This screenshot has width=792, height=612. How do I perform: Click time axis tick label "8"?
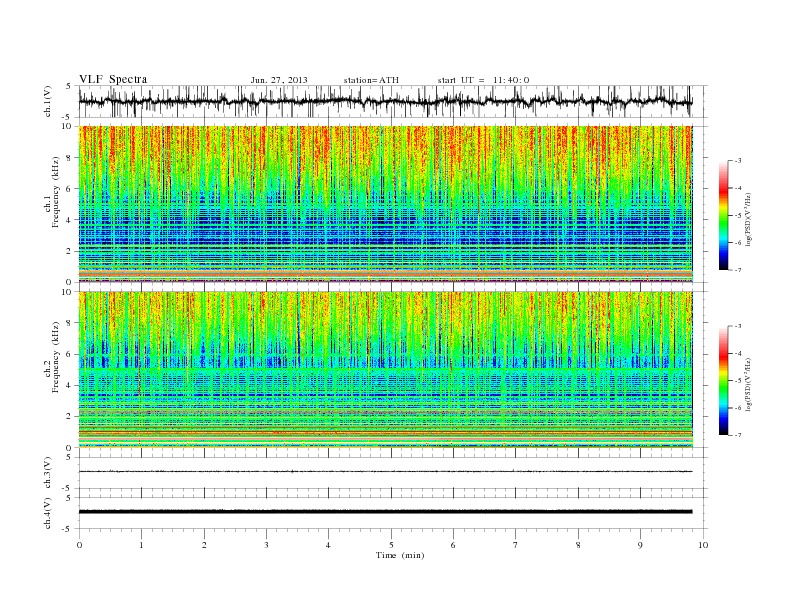[578, 545]
